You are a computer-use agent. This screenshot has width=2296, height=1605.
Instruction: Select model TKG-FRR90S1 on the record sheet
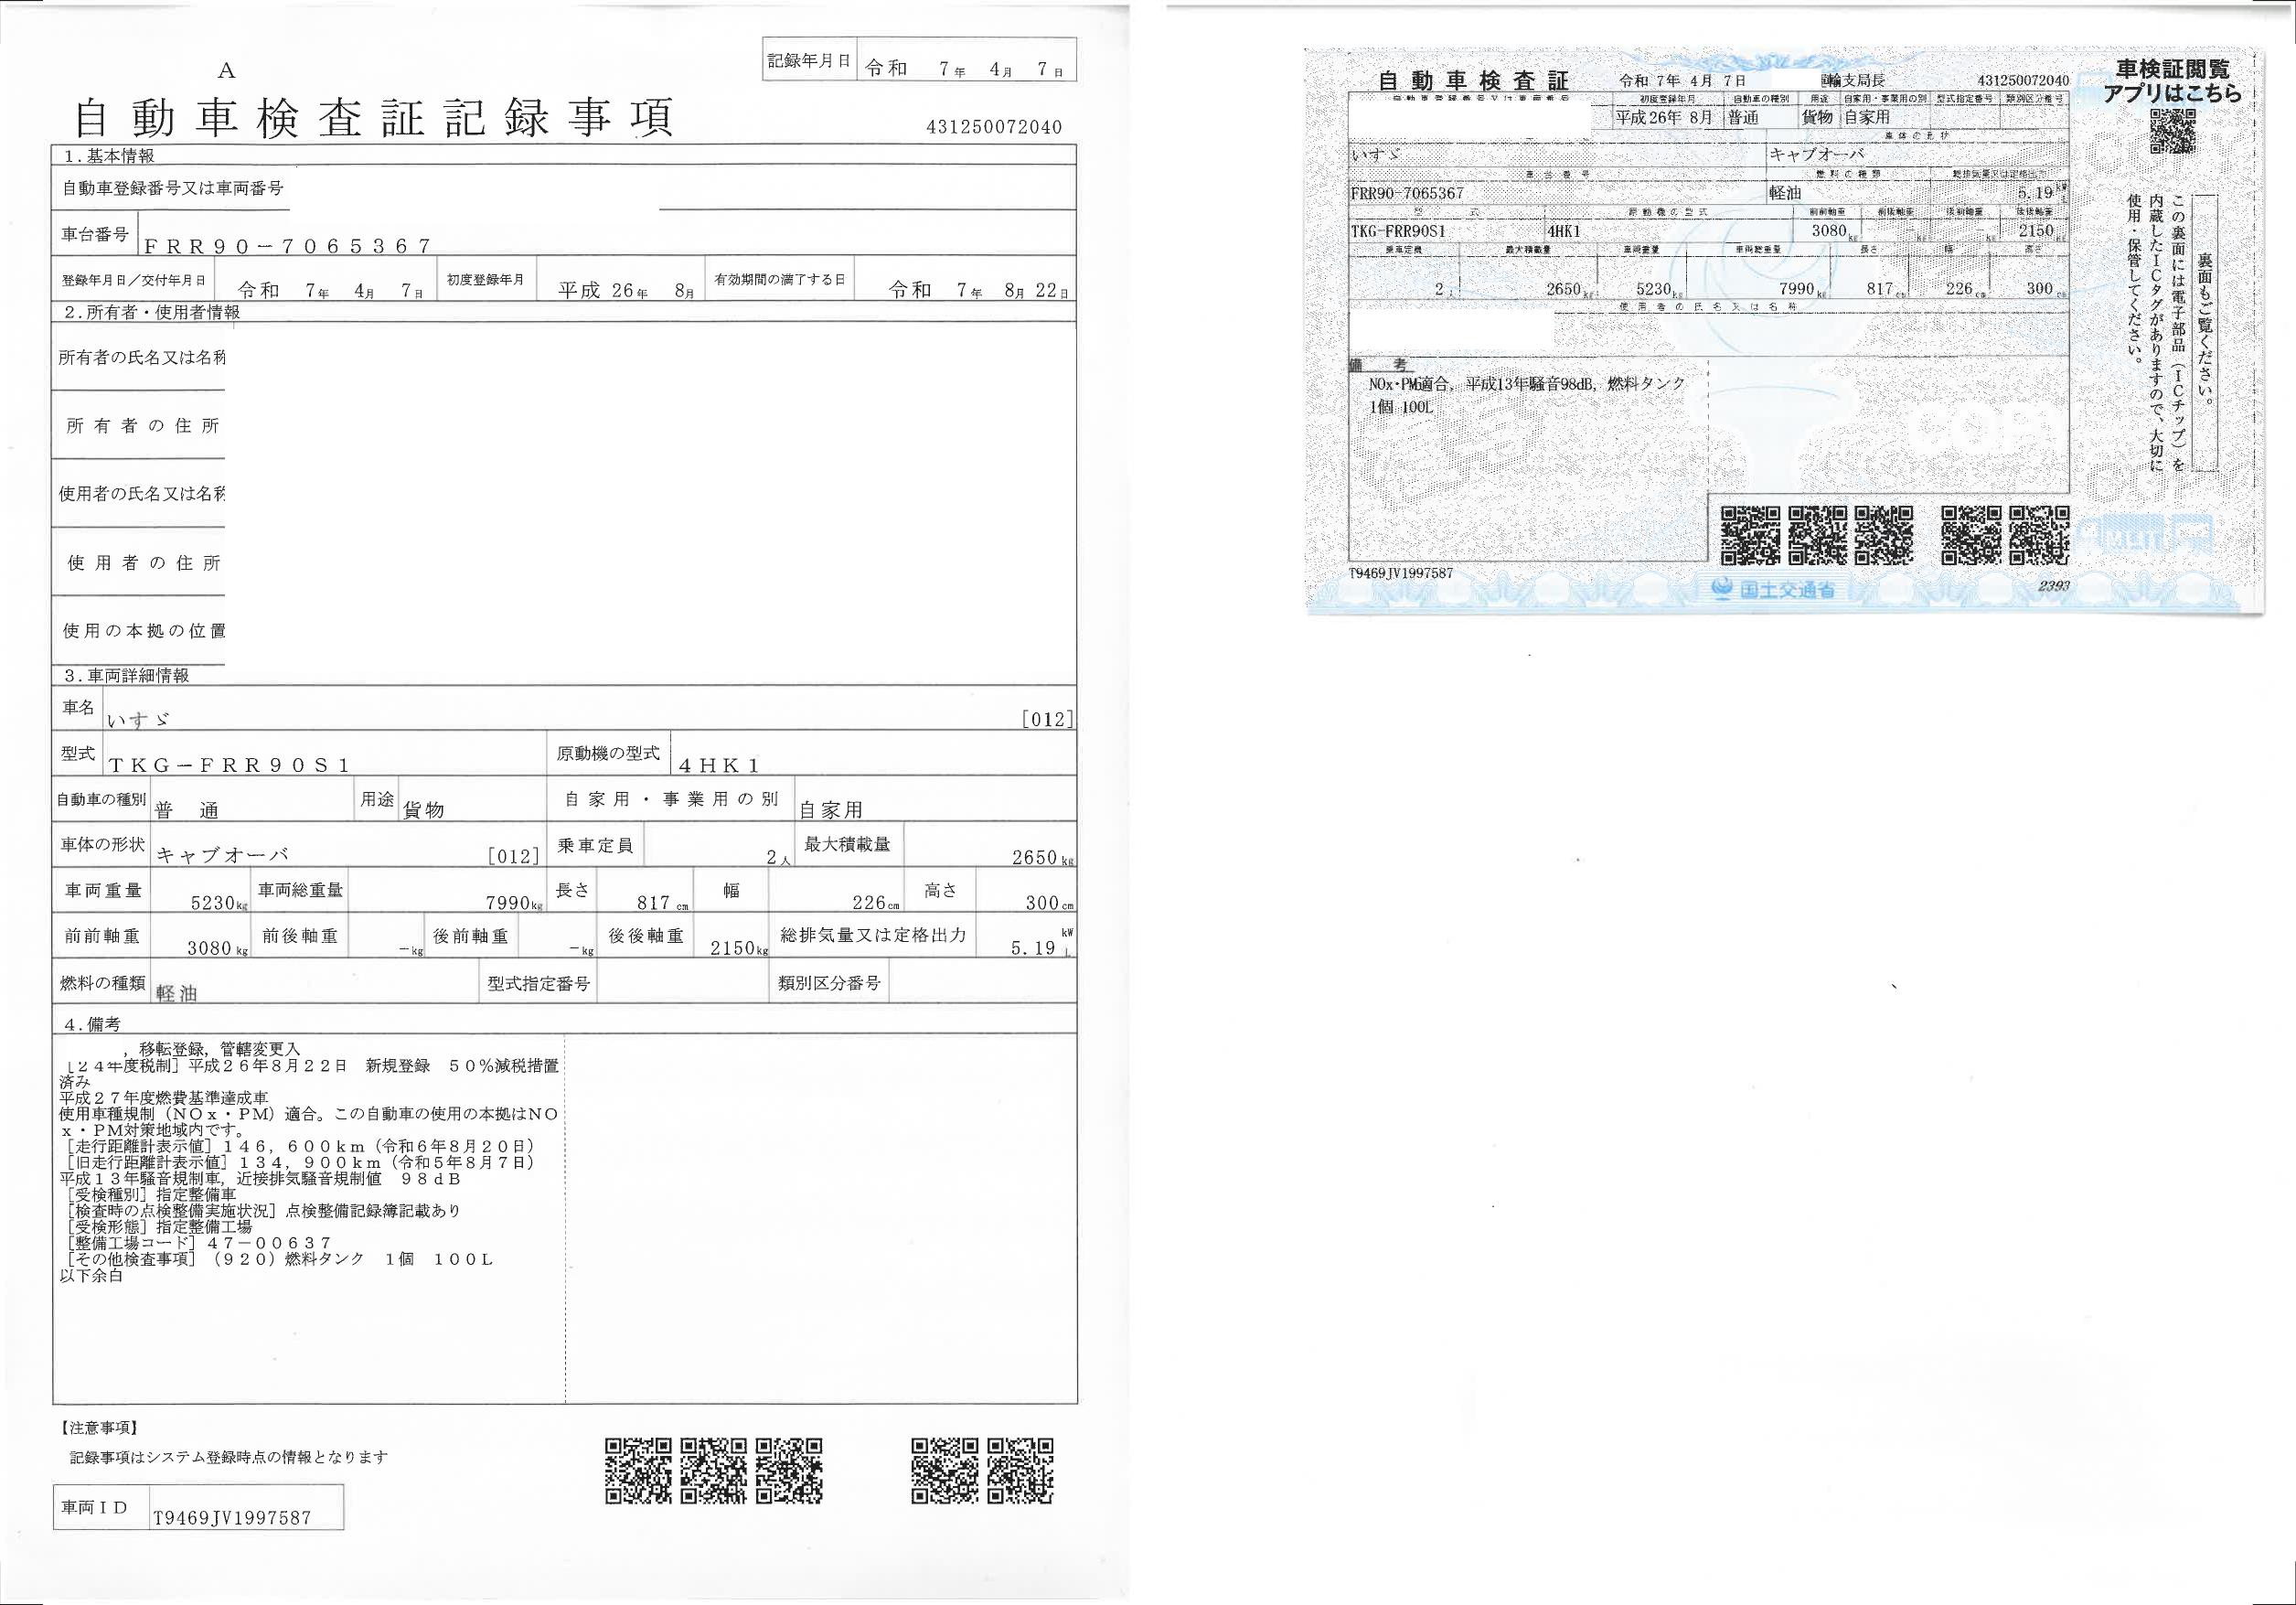pos(229,765)
